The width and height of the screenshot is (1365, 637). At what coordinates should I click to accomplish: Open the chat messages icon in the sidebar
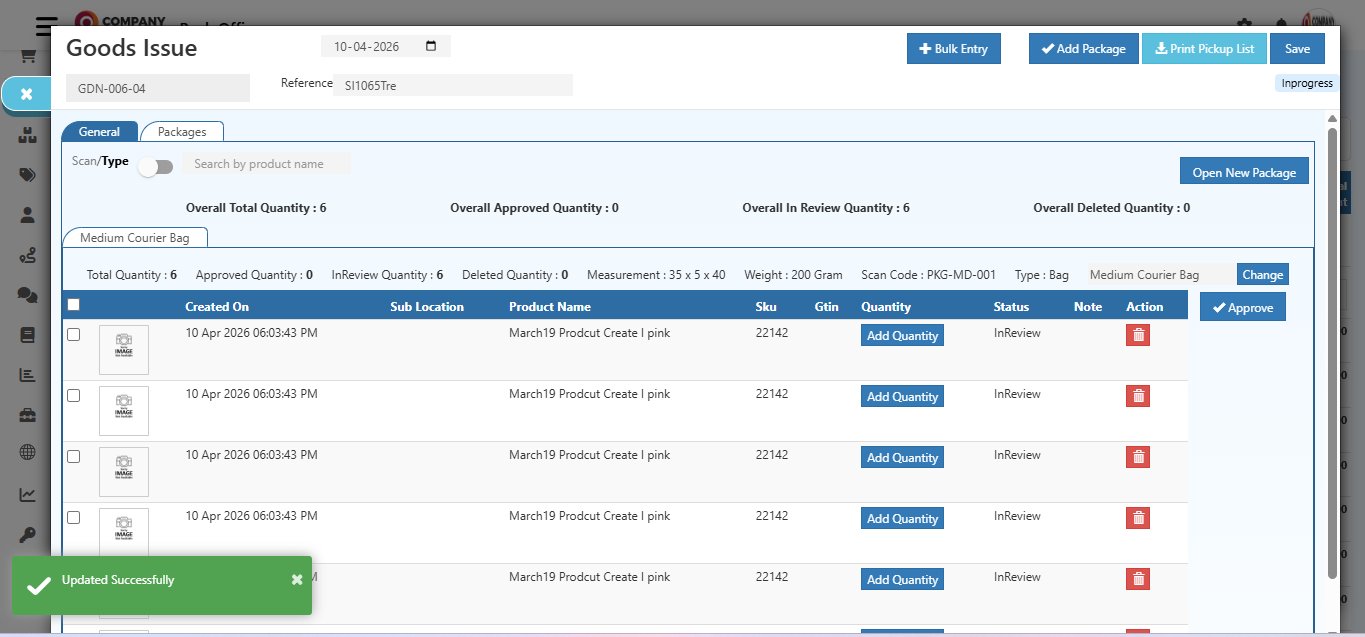pos(27,294)
